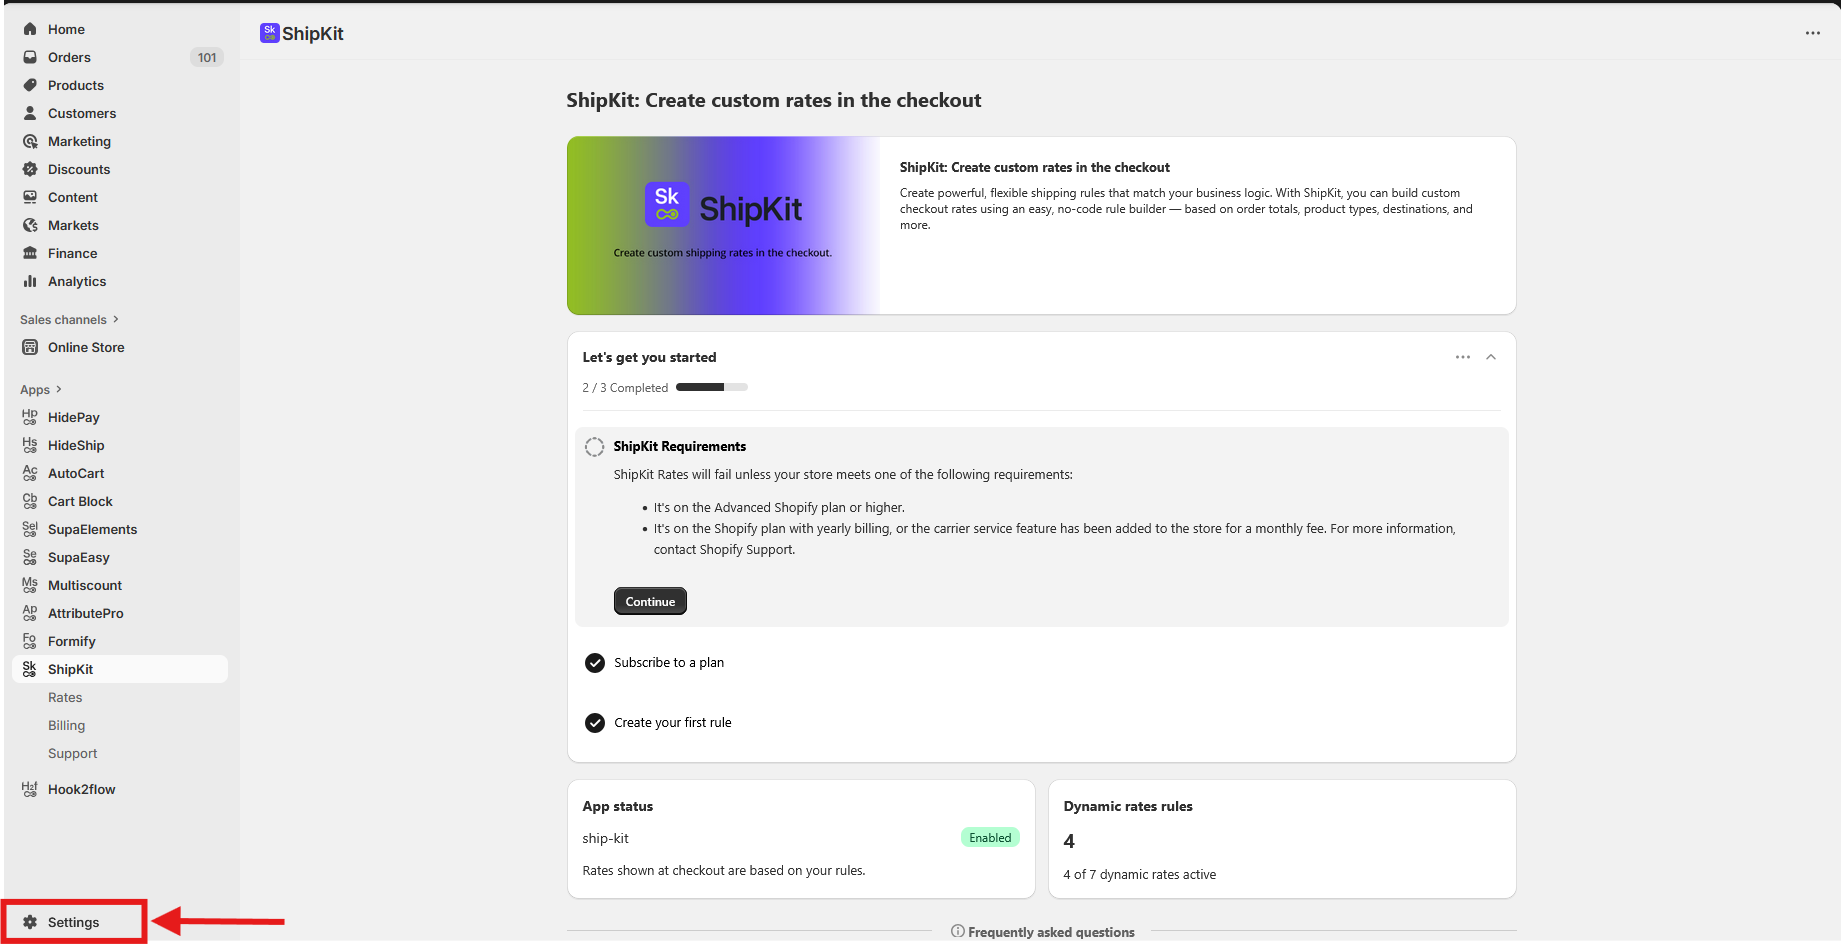Mark ShipKit Requirements step circle complete
The image size is (1841, 945).
pos(594,447)
